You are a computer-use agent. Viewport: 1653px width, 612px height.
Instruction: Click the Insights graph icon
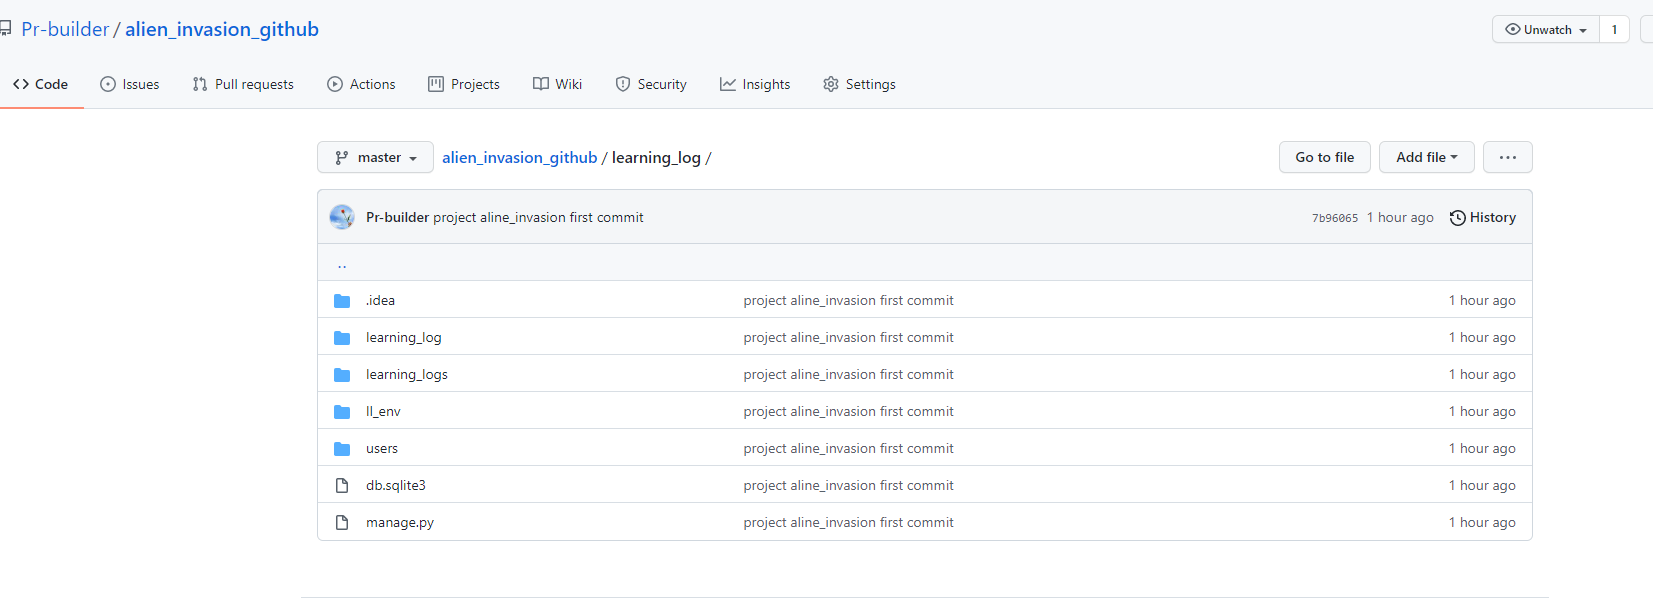pyautogui.click(x=728, y=84)
